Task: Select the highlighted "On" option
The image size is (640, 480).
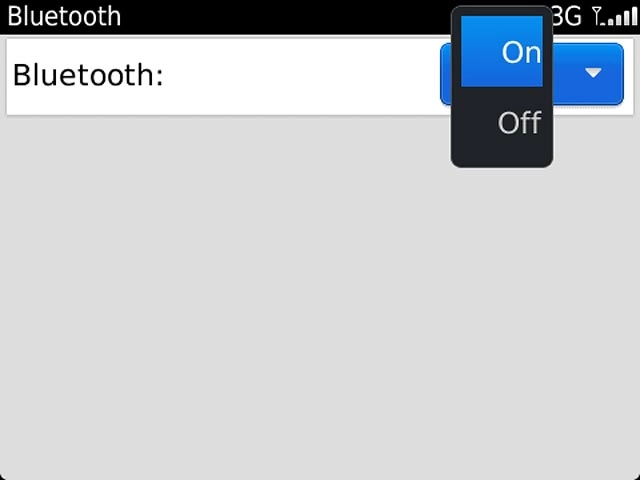Action: [x=502, y=51]
